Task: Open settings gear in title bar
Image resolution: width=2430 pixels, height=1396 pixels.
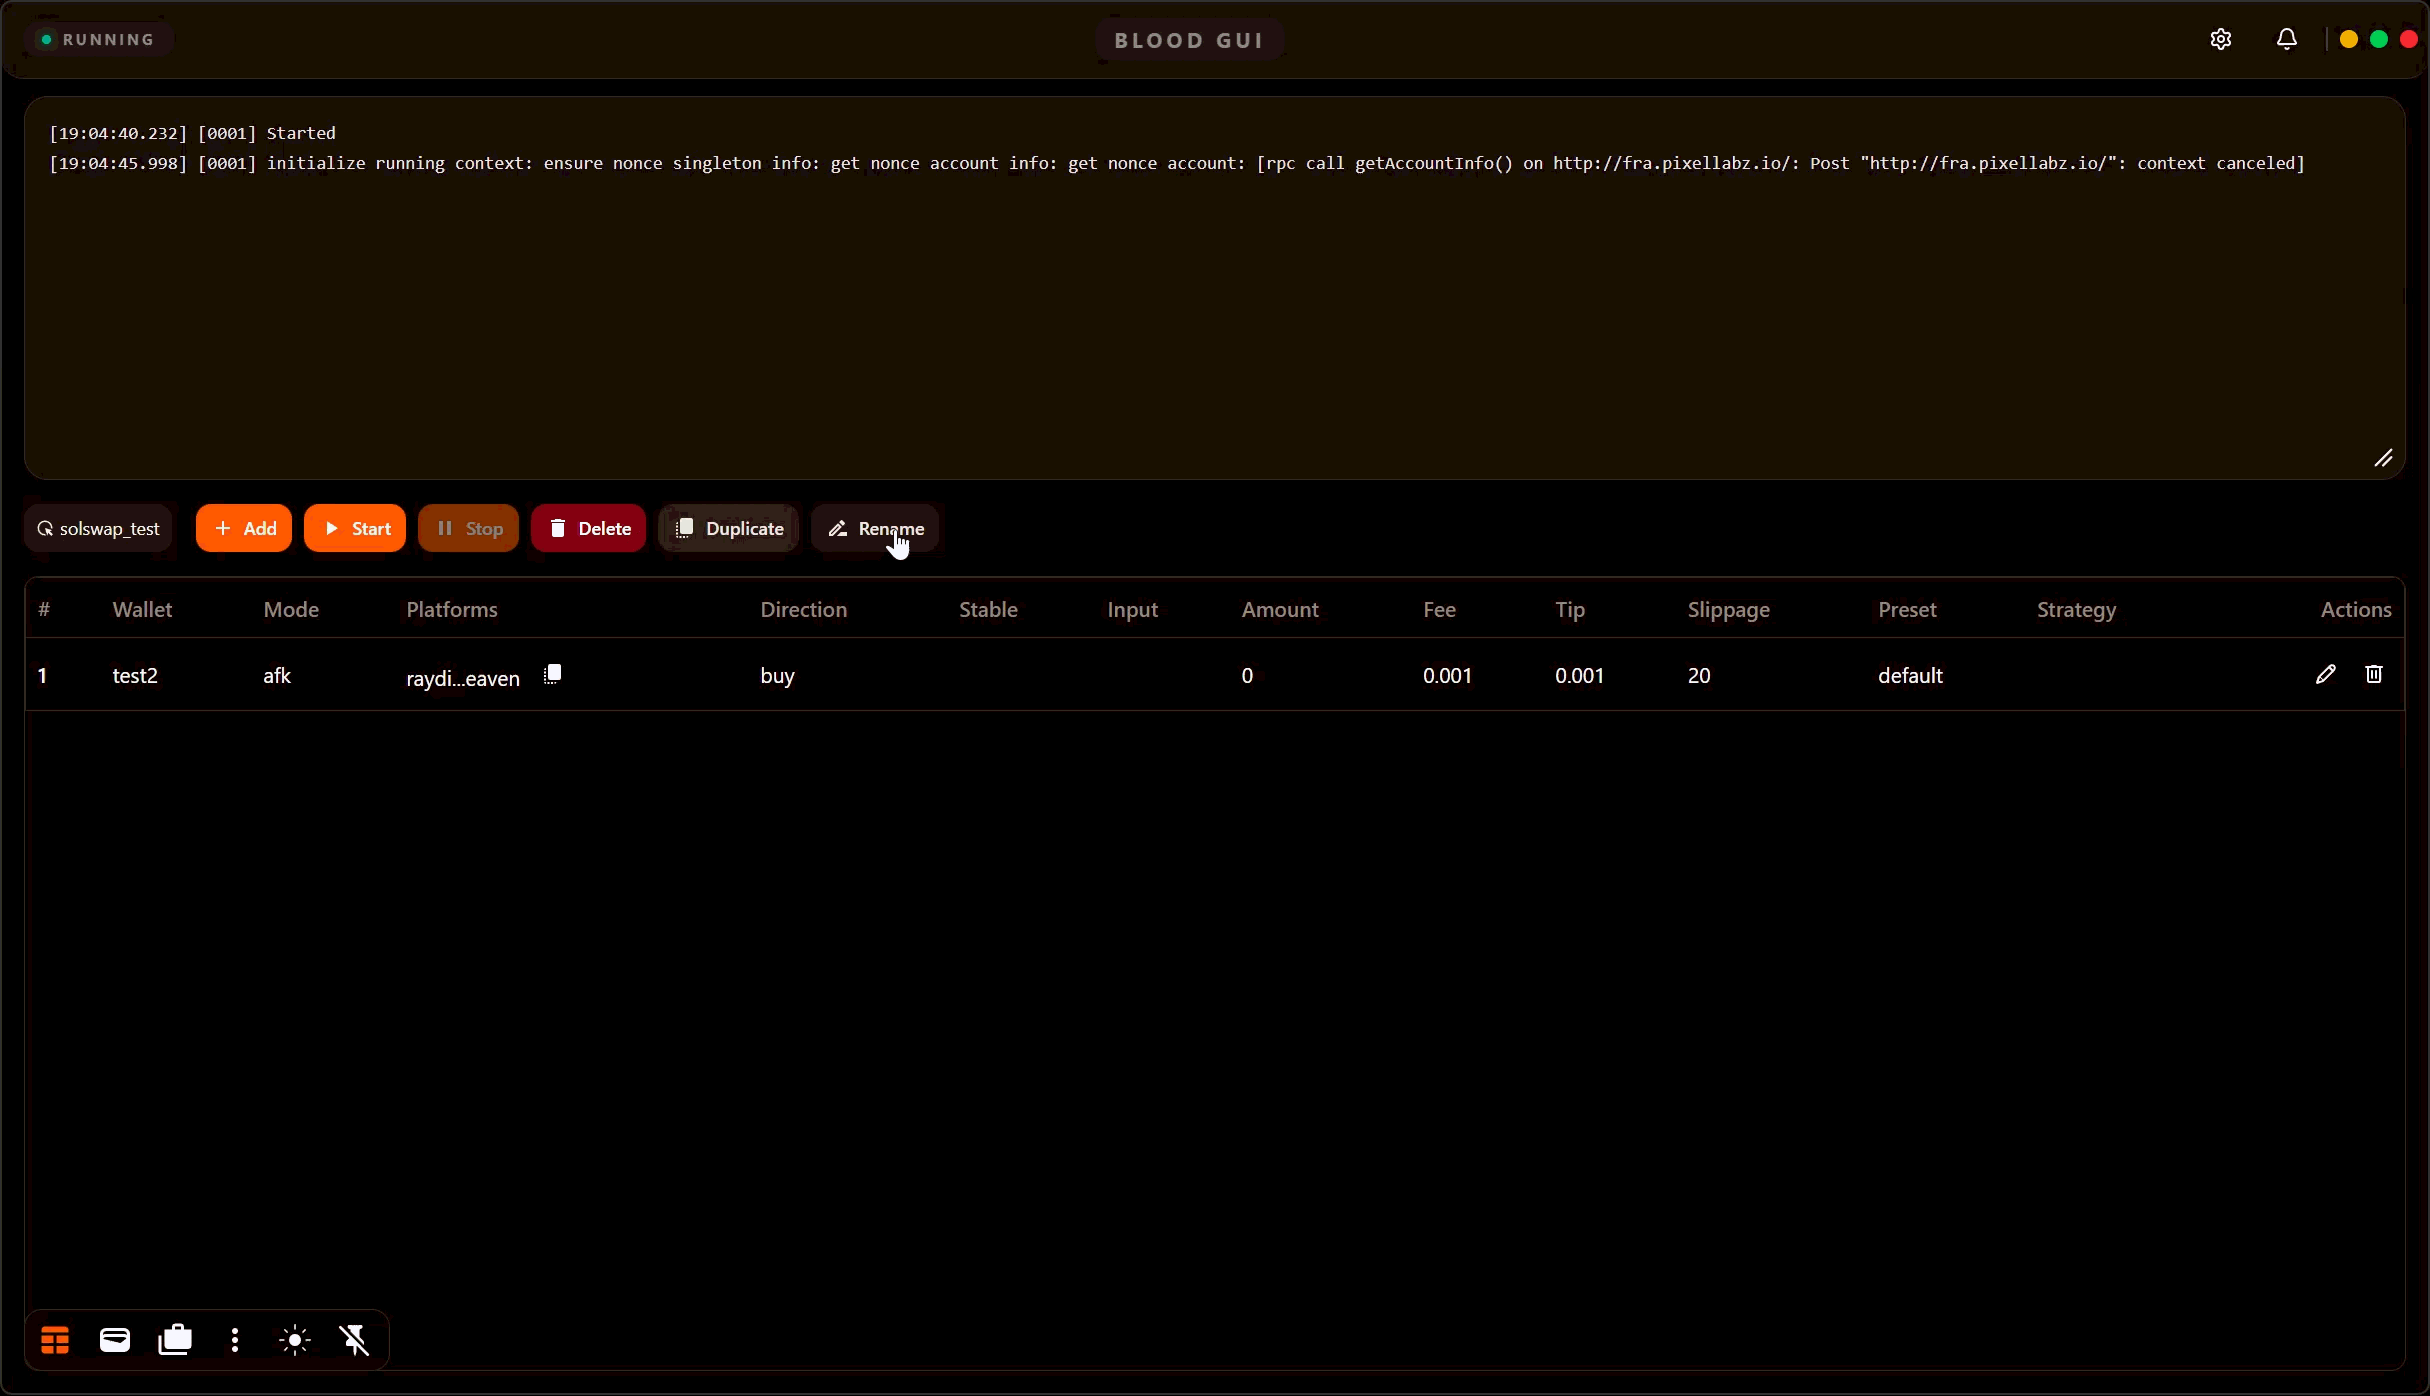Action: [x=2220, y=39]
